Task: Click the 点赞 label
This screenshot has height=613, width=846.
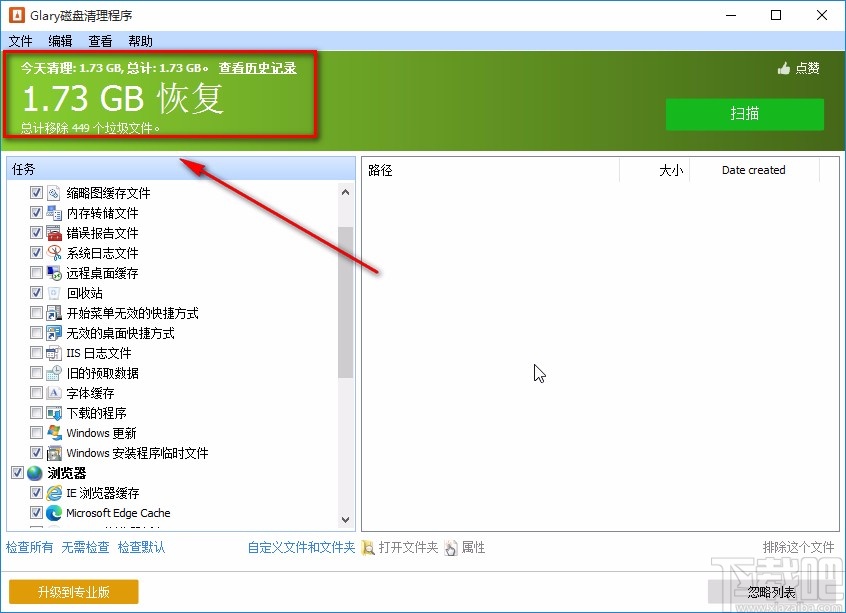Action: point(807,68)
